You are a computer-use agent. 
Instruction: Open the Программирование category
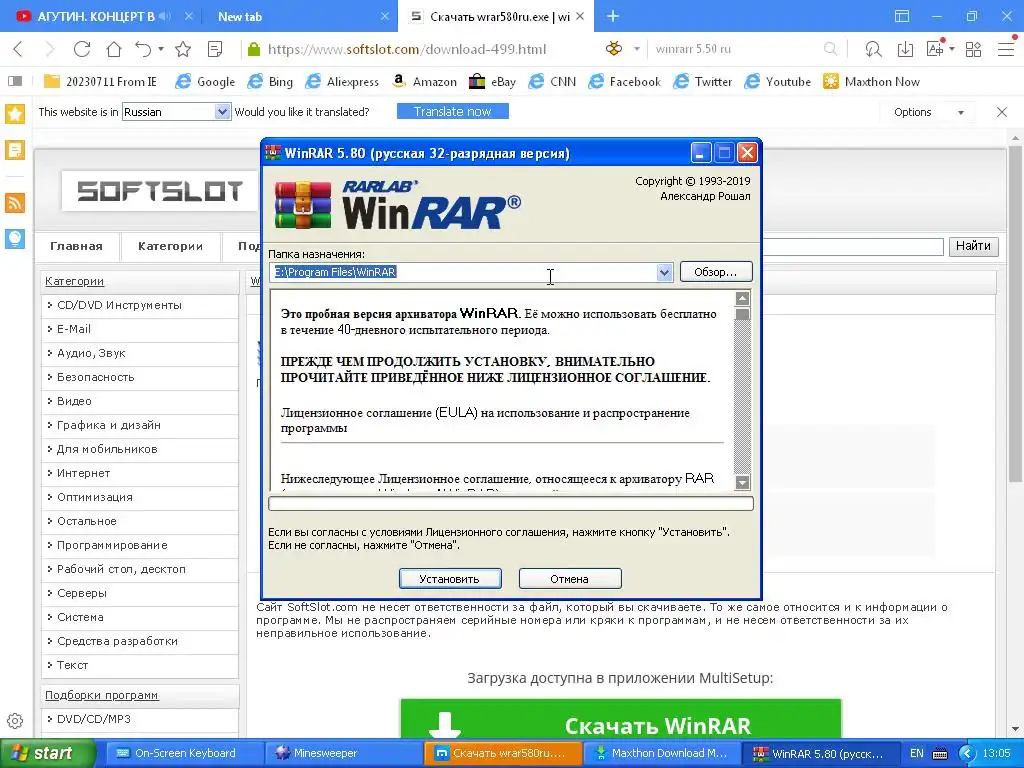pos(112,545)
